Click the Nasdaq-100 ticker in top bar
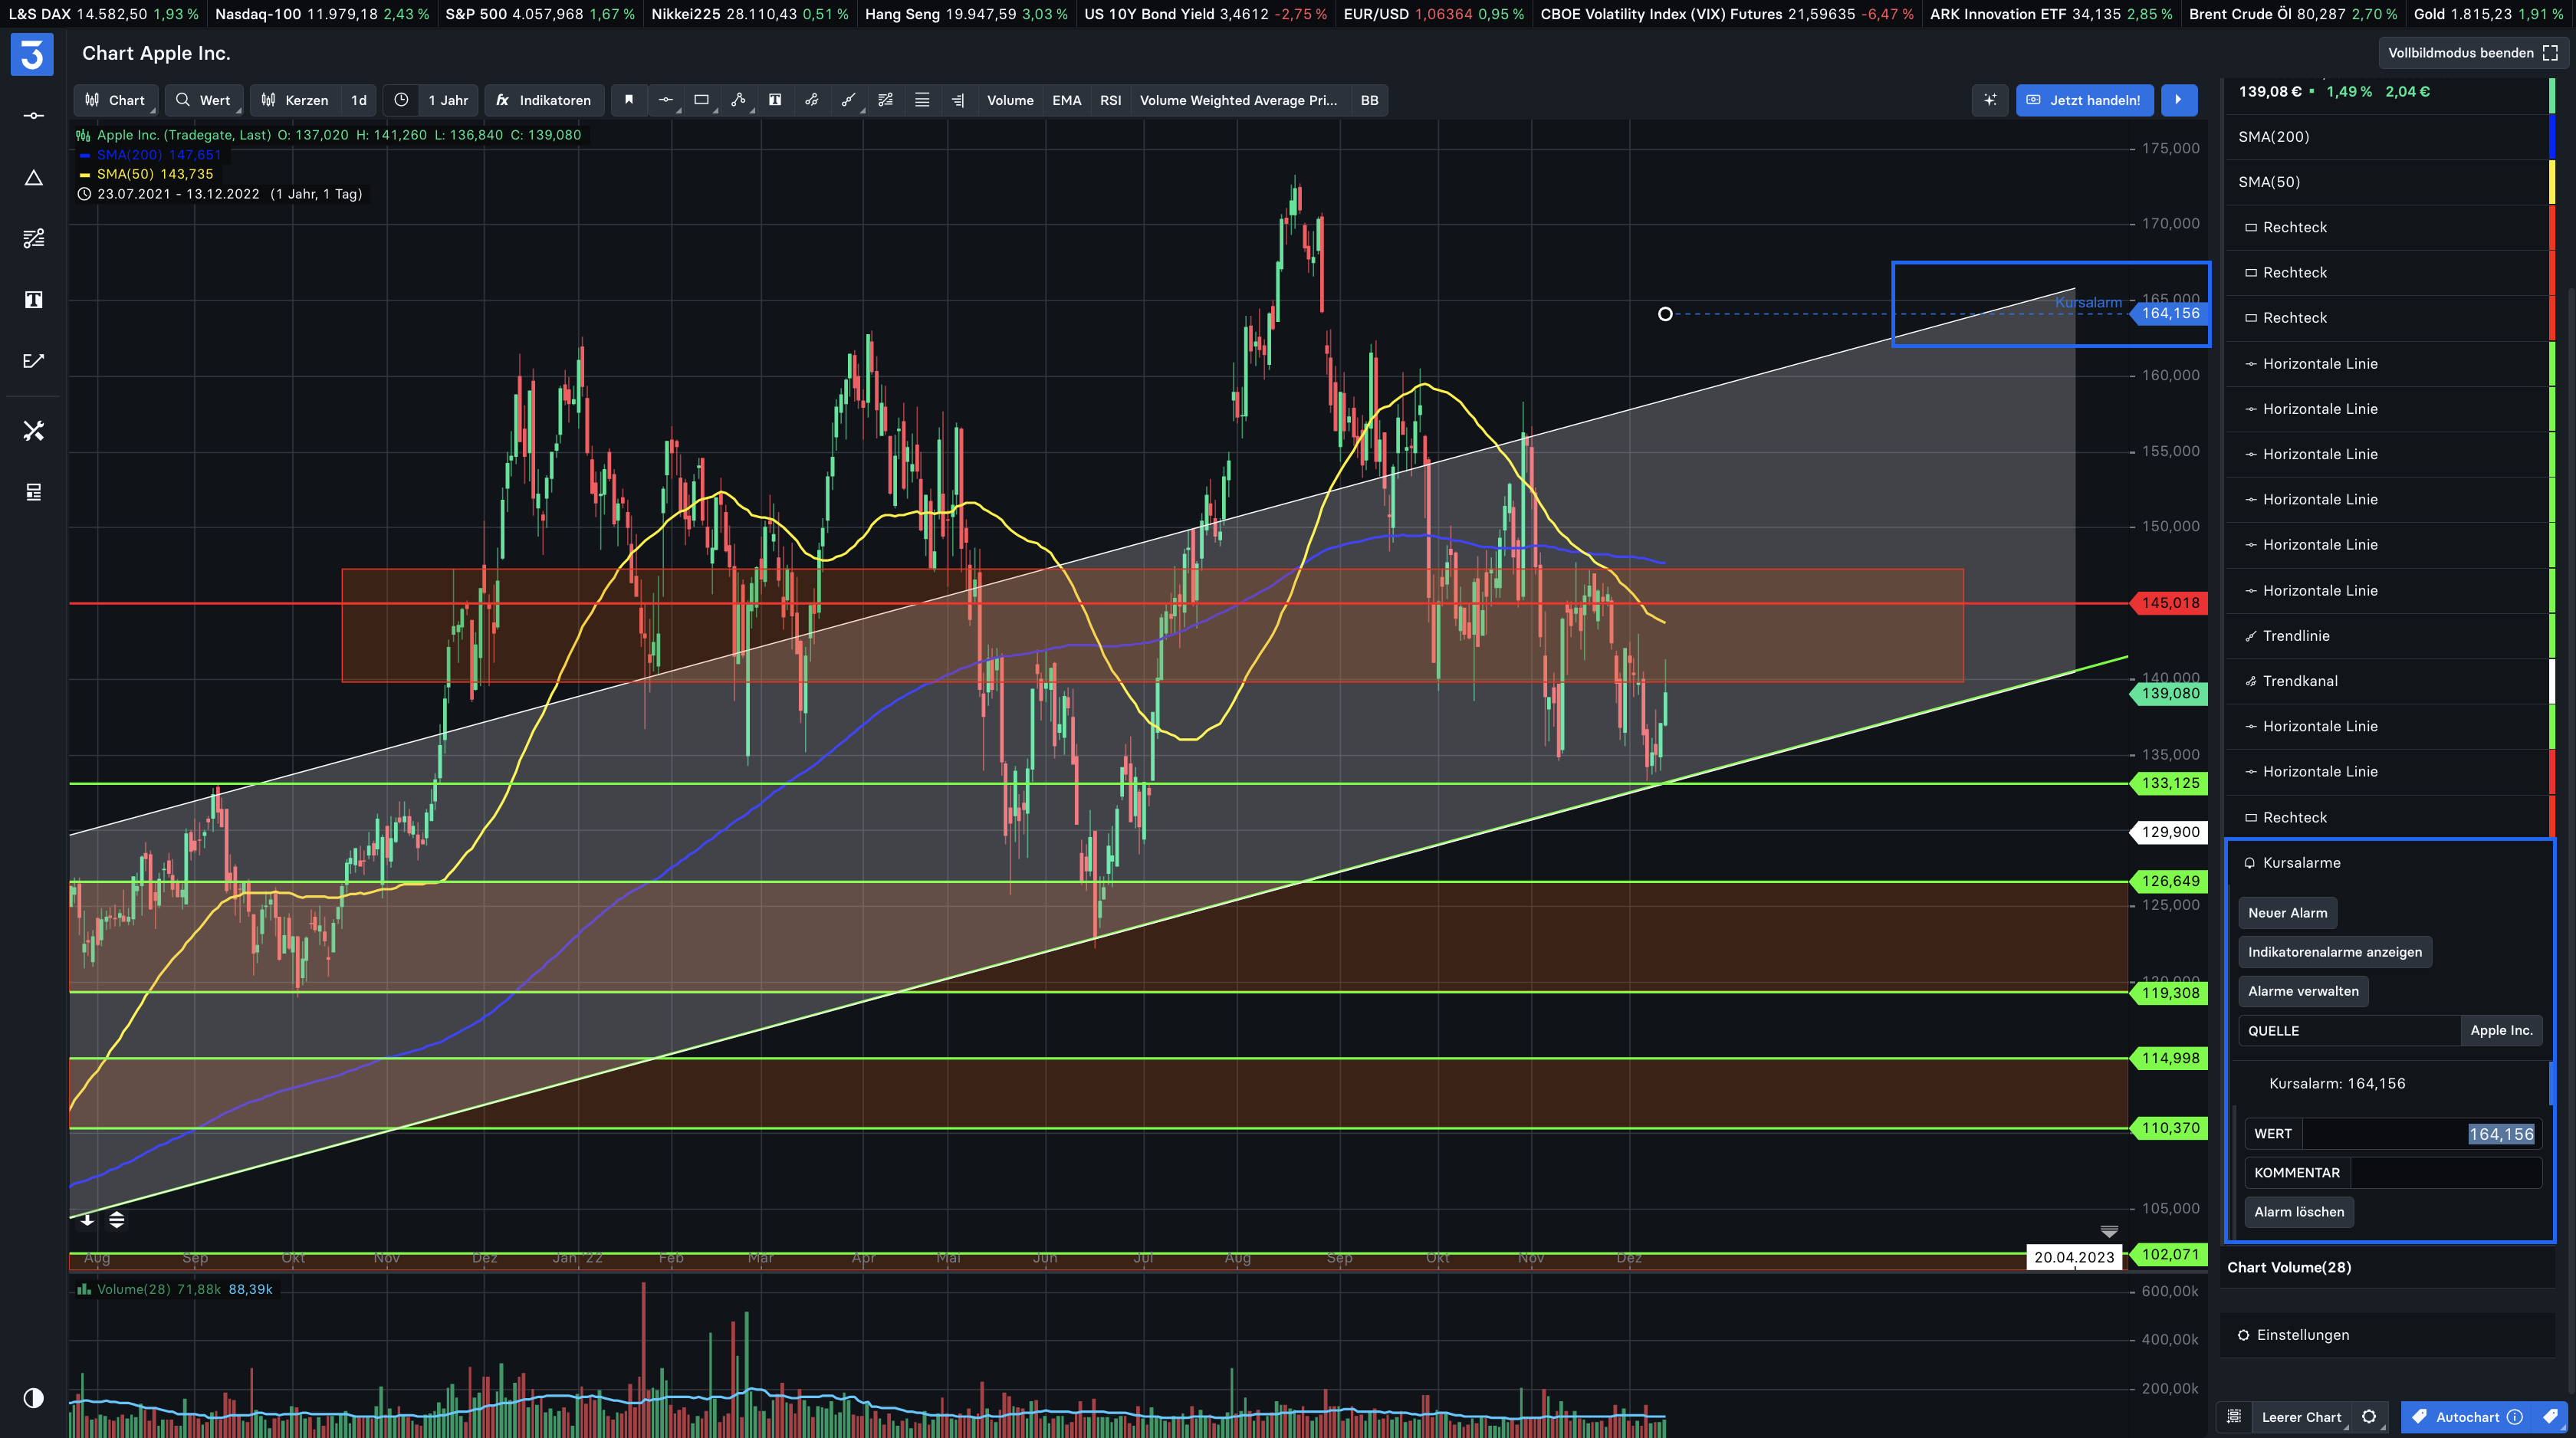 click(322, 14)
